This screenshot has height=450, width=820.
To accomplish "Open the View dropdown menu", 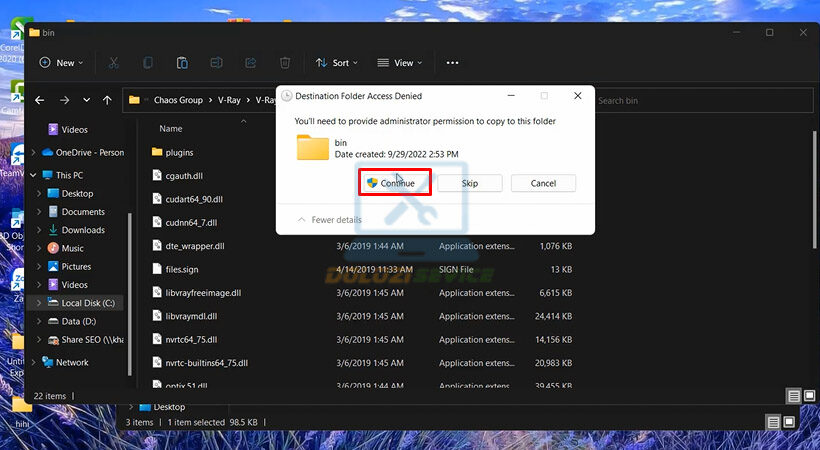I will click(x=399, y=62).
